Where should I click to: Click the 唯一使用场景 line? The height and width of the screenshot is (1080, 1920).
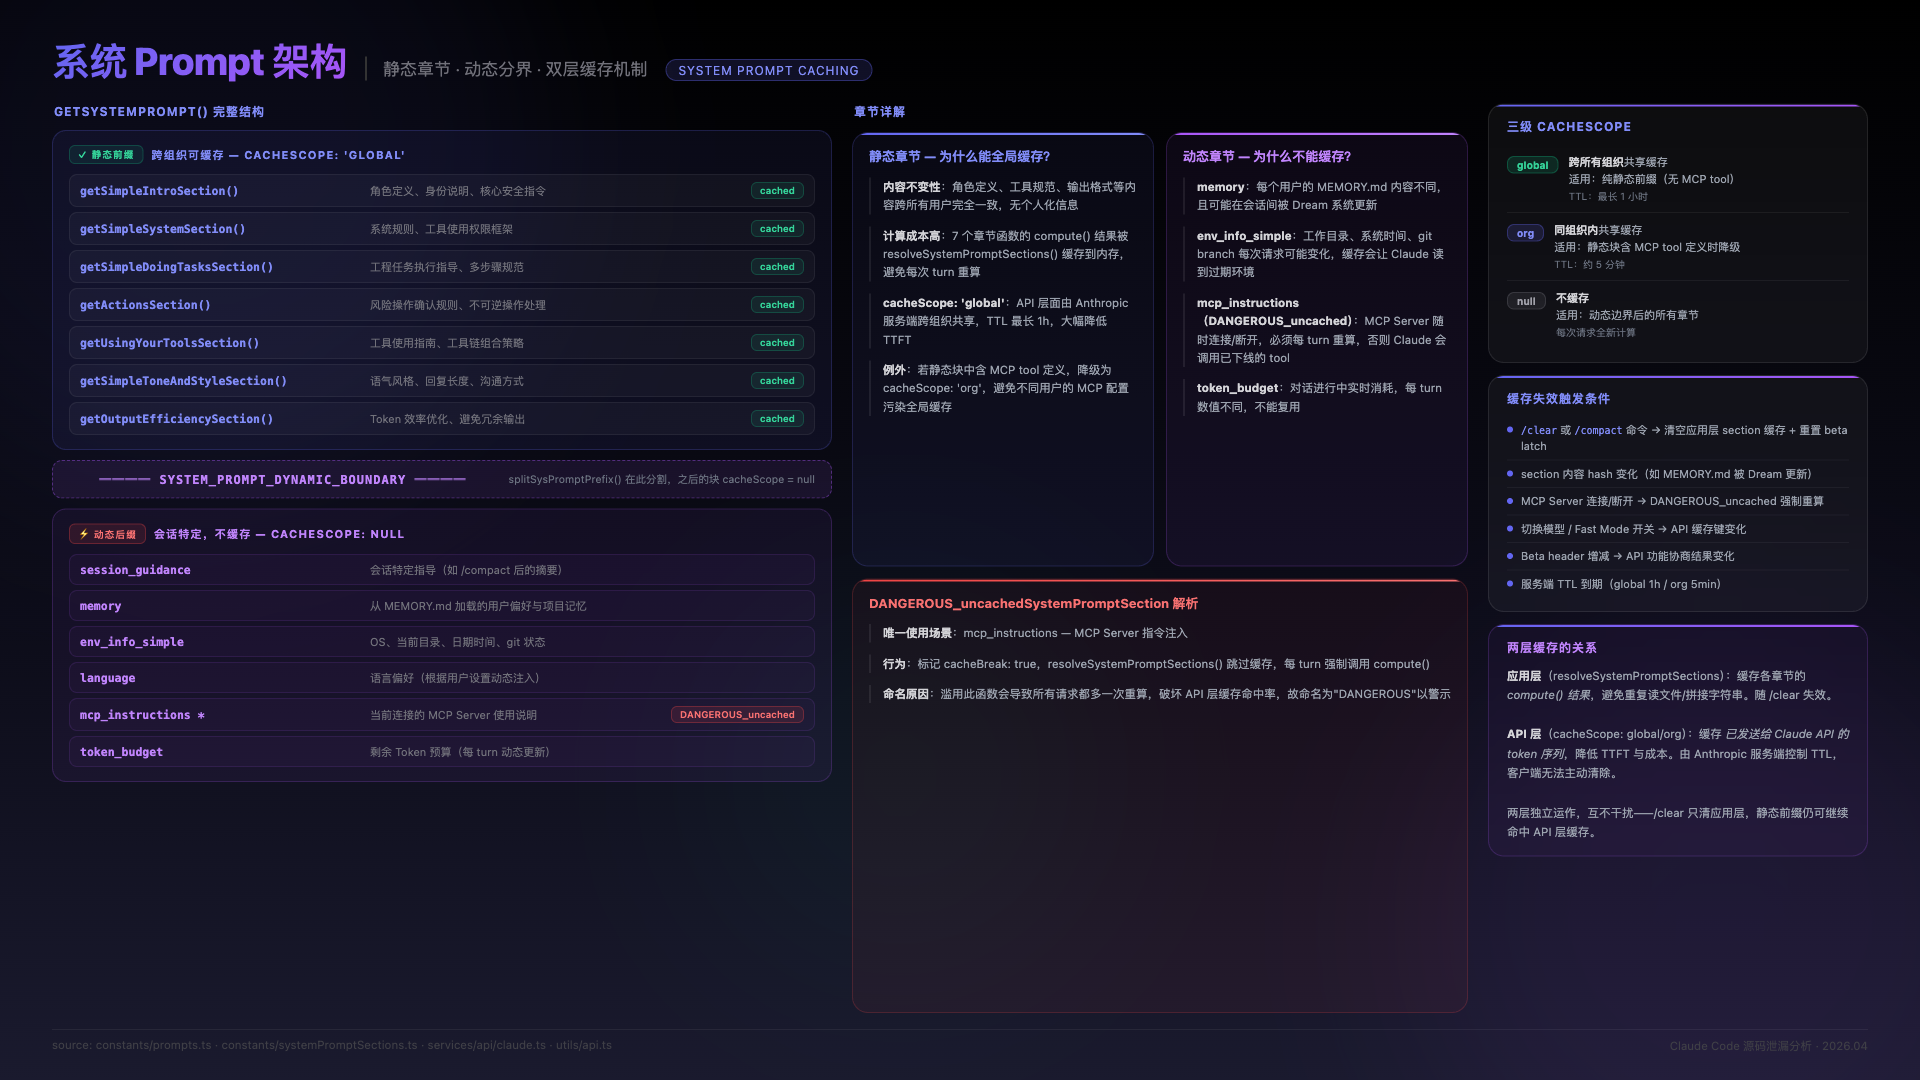point(1035,634)
